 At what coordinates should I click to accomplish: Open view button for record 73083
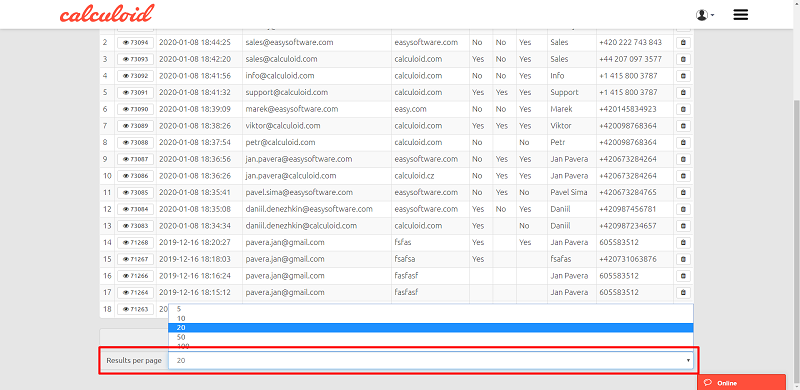tap(135, 226)
